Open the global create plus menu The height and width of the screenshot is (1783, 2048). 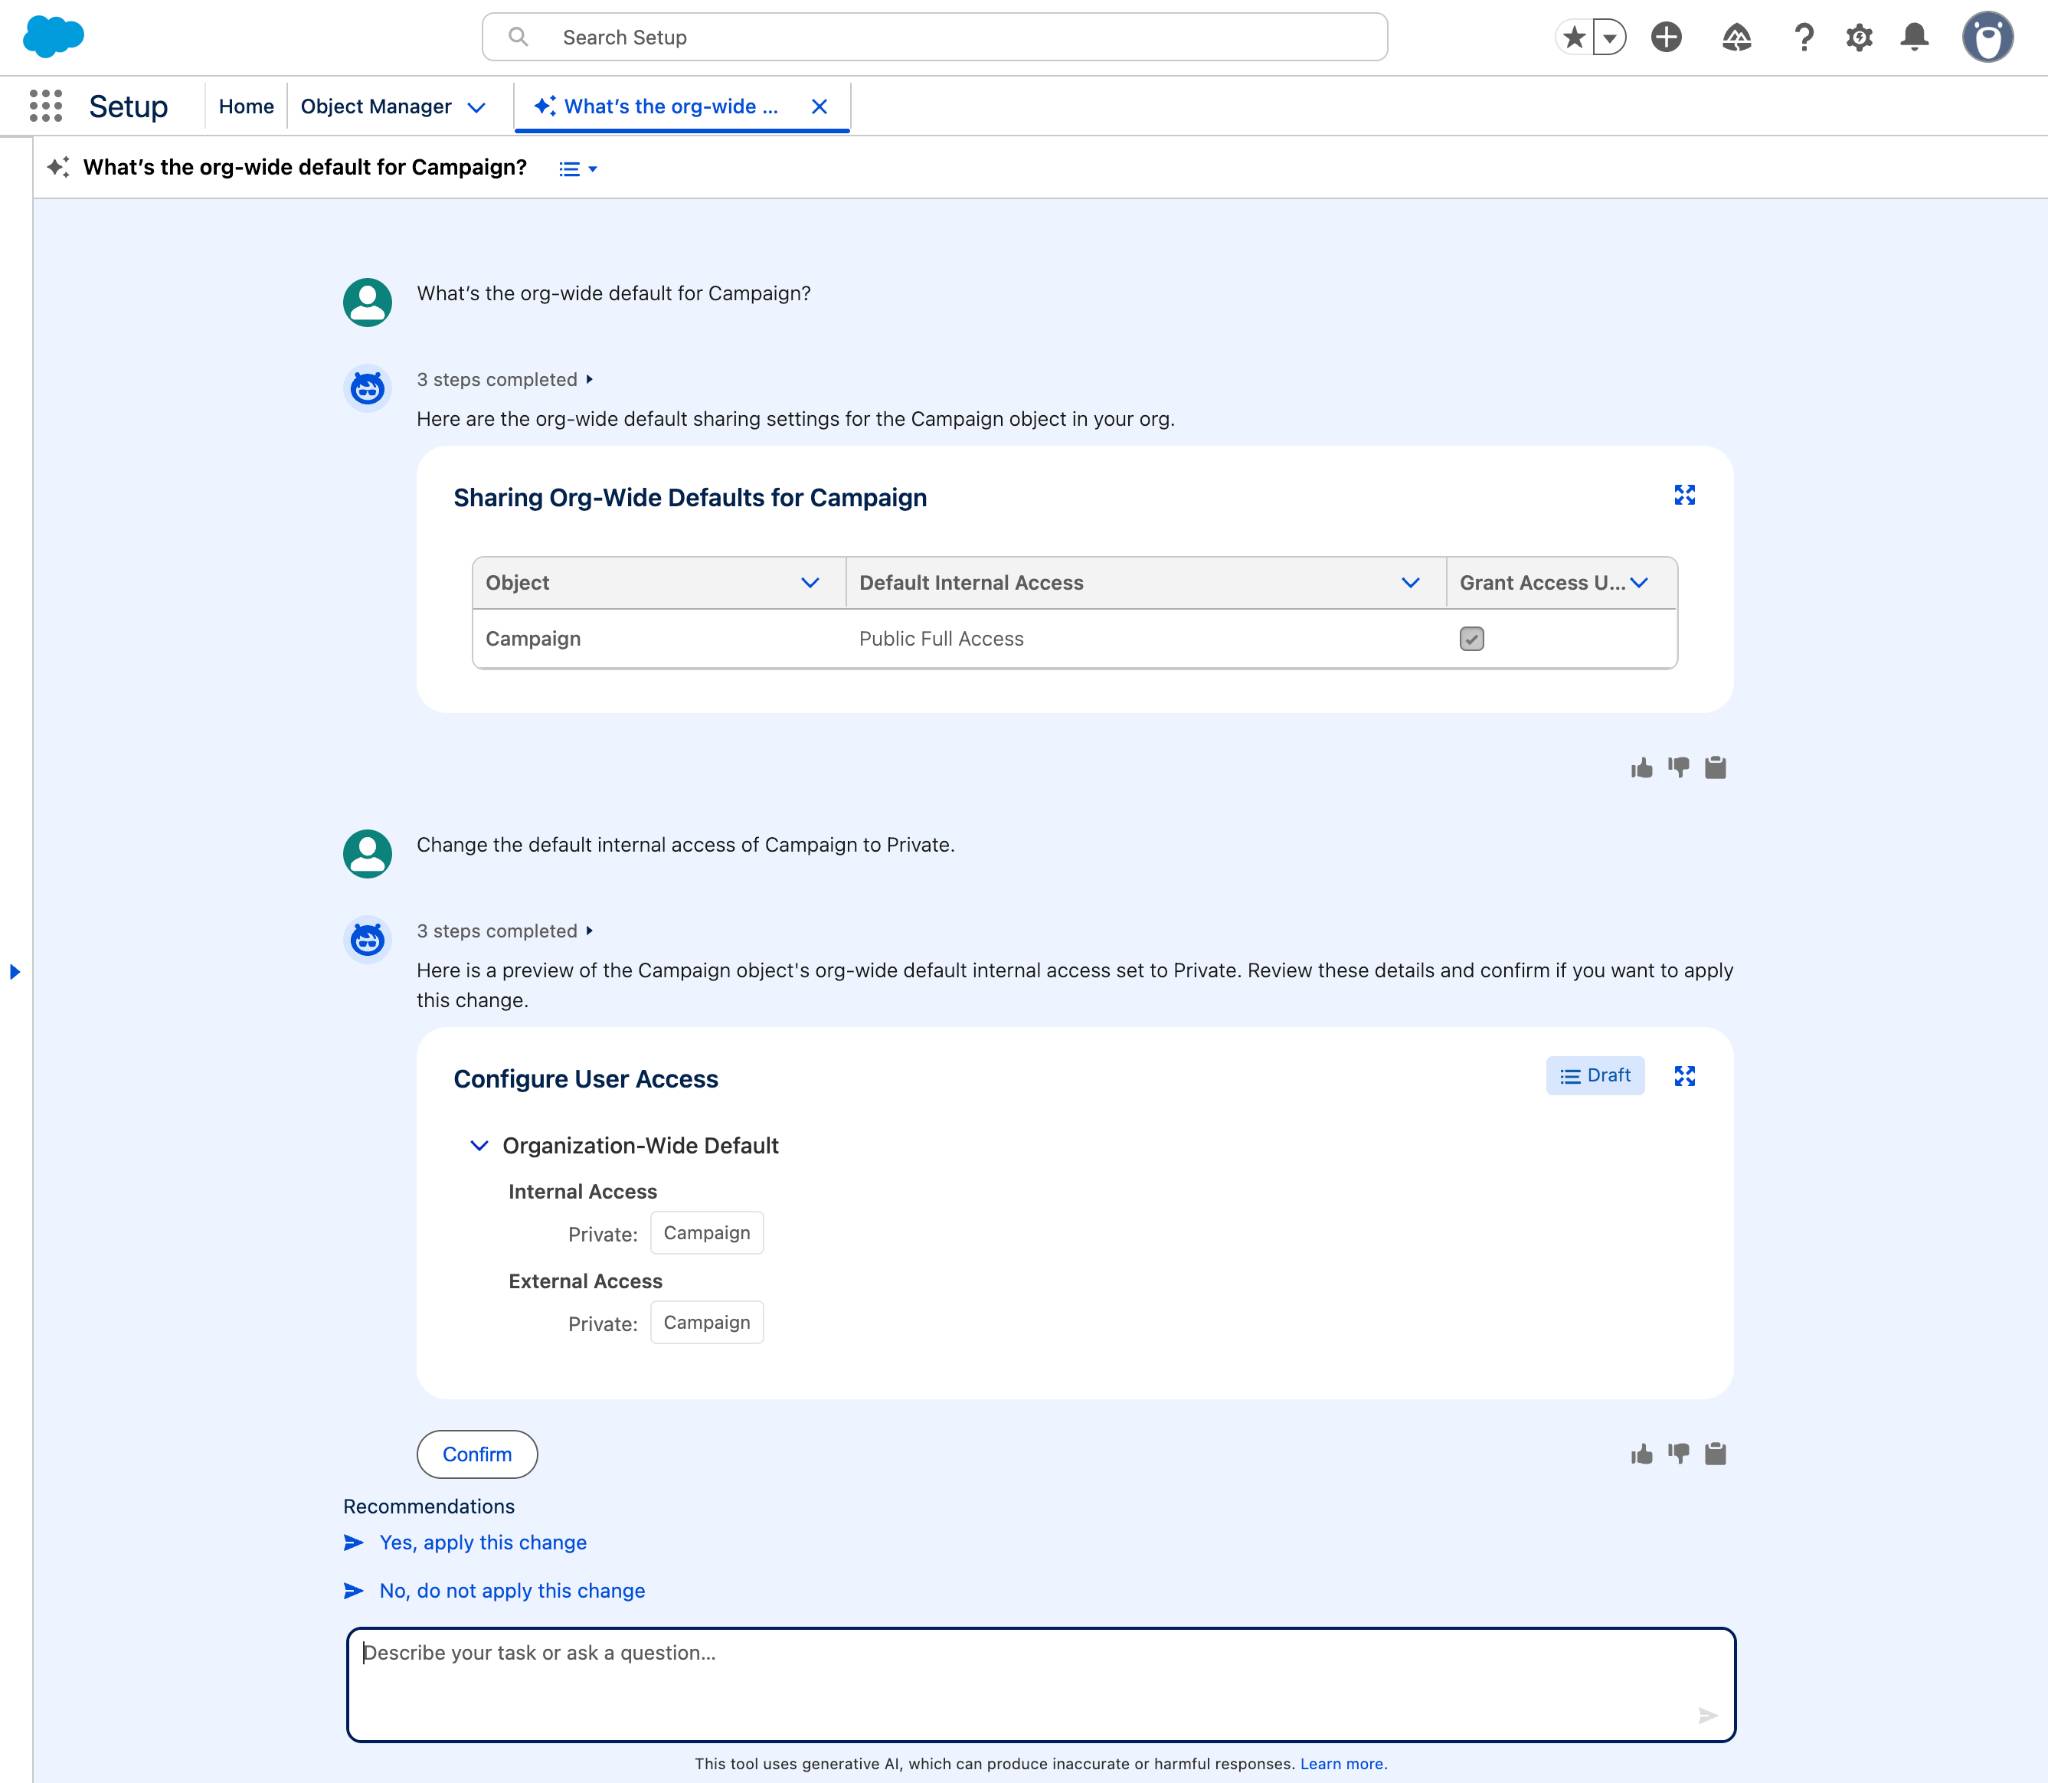click(1666, 38)
